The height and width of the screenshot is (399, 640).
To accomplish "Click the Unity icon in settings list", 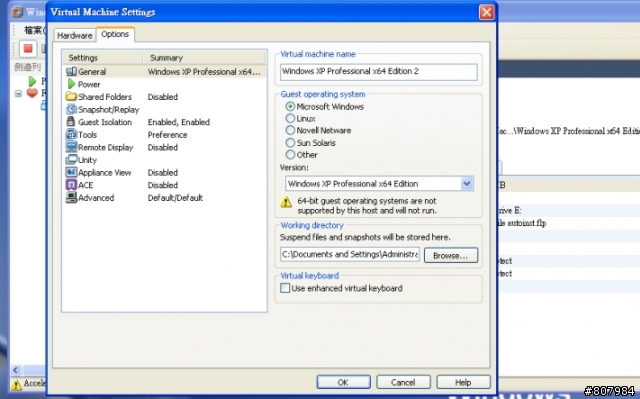I will point(71,160).
